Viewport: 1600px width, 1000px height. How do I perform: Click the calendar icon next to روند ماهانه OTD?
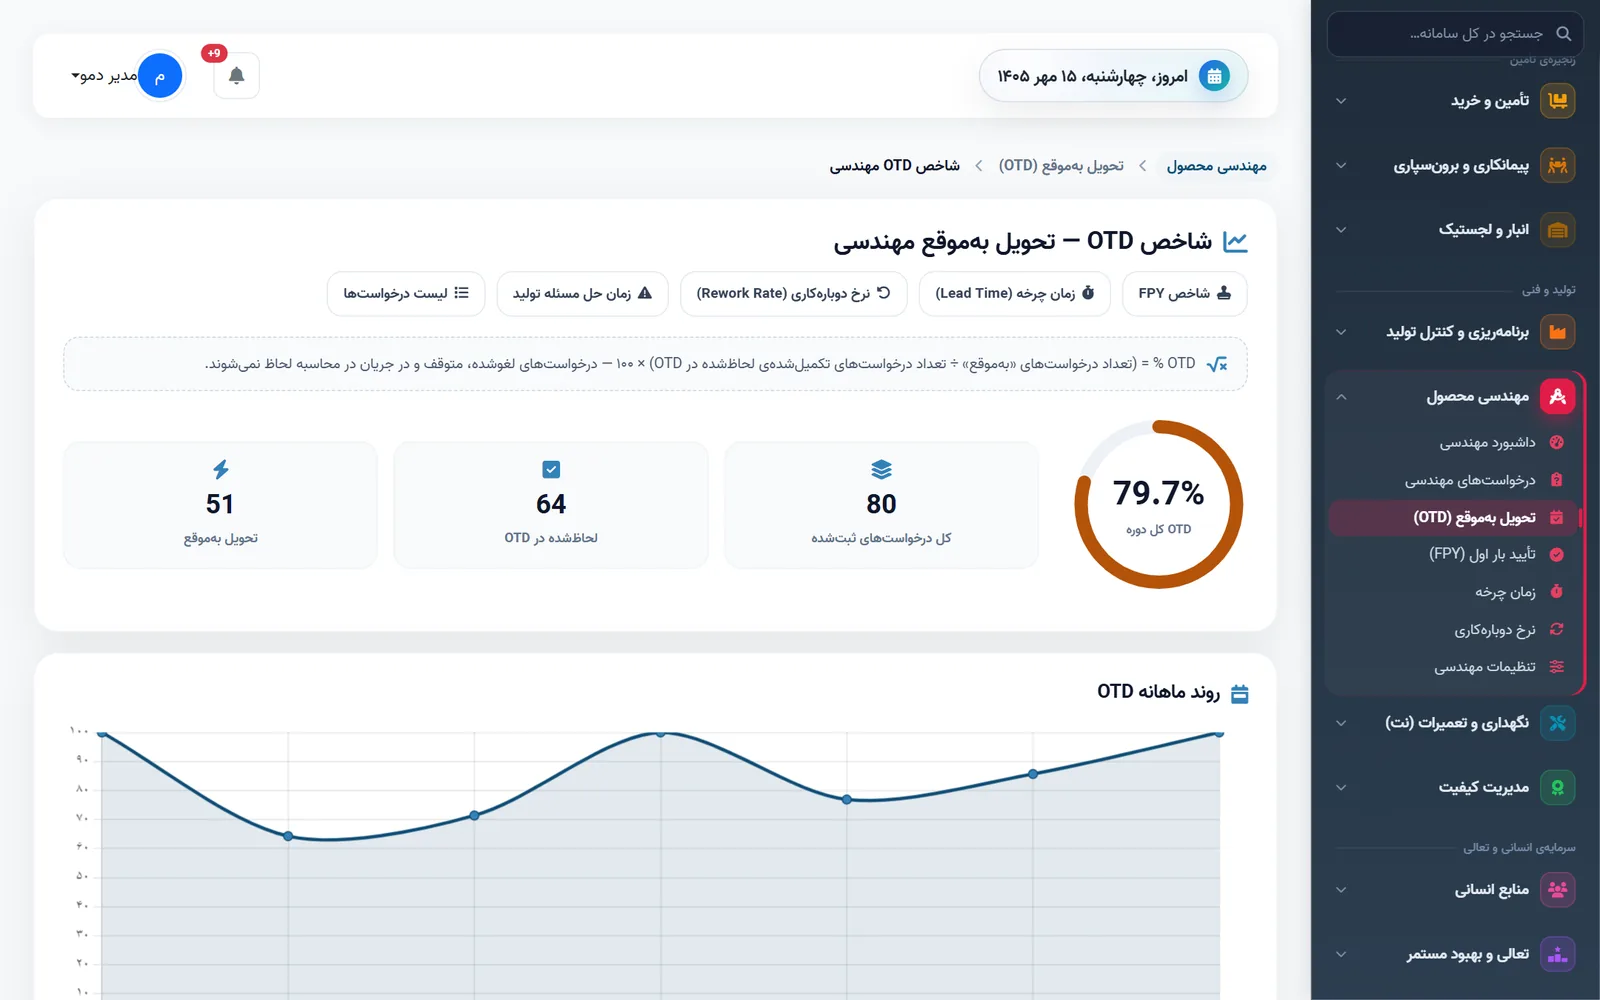pyautogui.click(x=1239, y=693)
